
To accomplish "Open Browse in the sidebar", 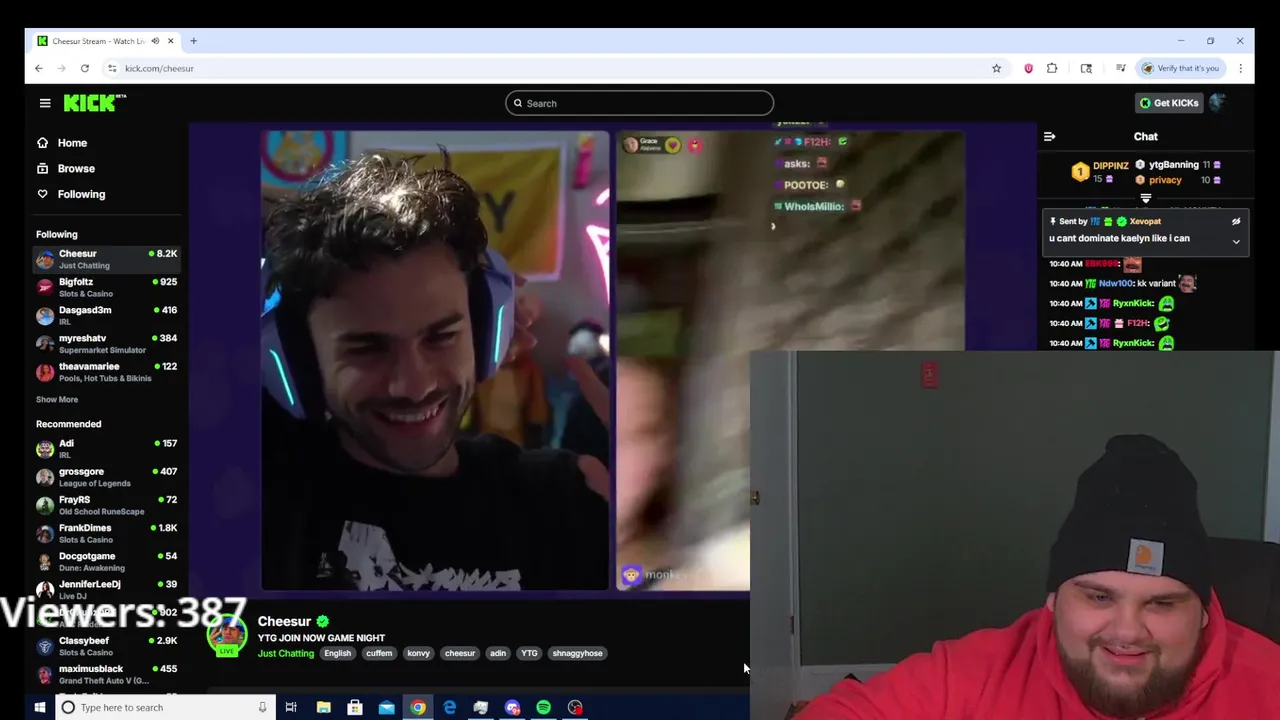I will (76, 169).
